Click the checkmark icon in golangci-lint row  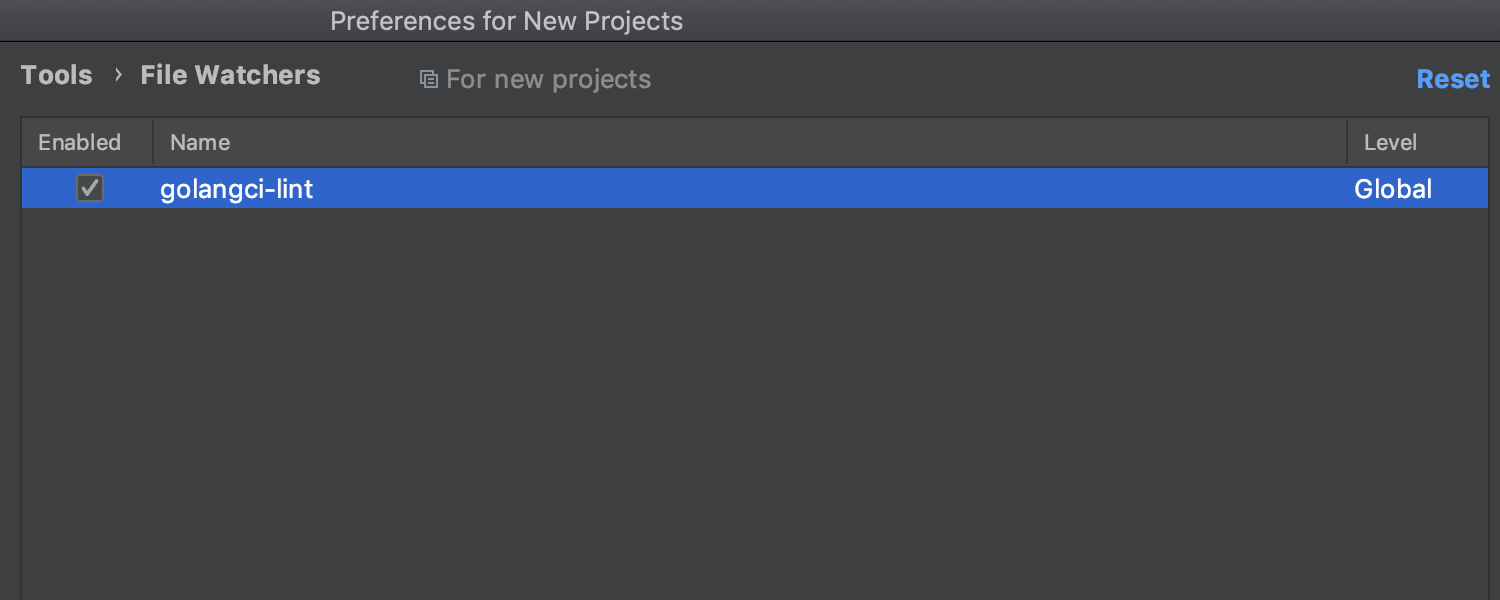click(90, 188)
